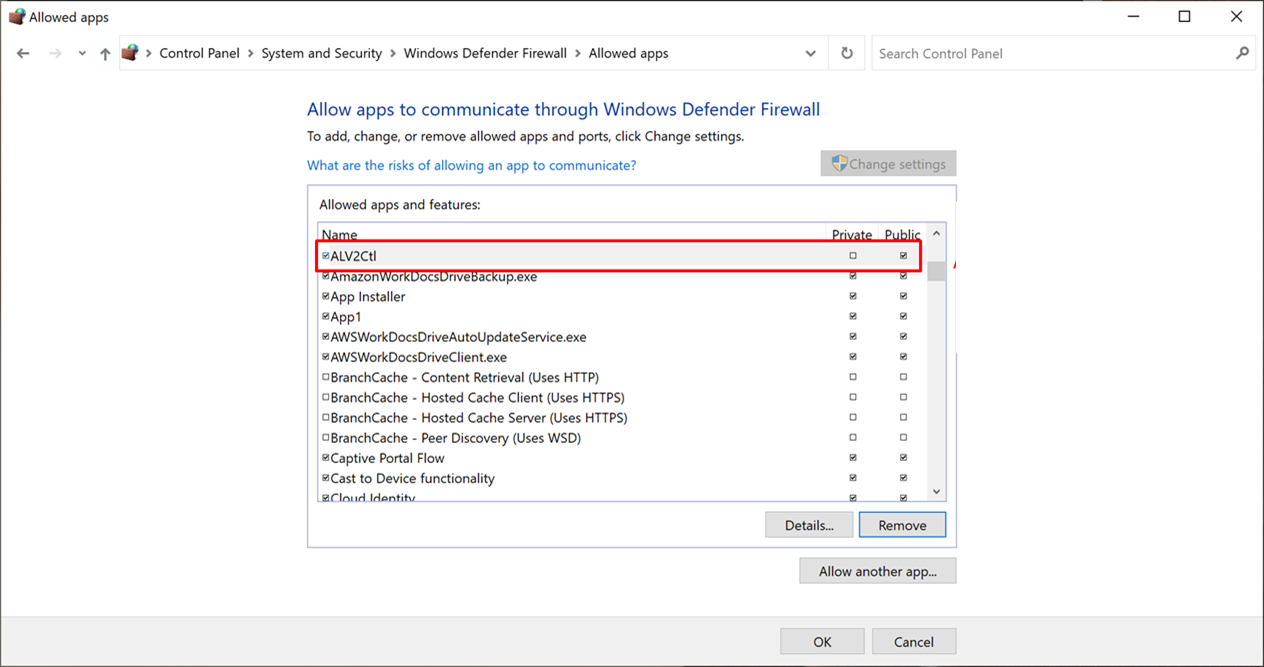
Task: Click the firewall icon in title bar
Action: tap(16, 17)
